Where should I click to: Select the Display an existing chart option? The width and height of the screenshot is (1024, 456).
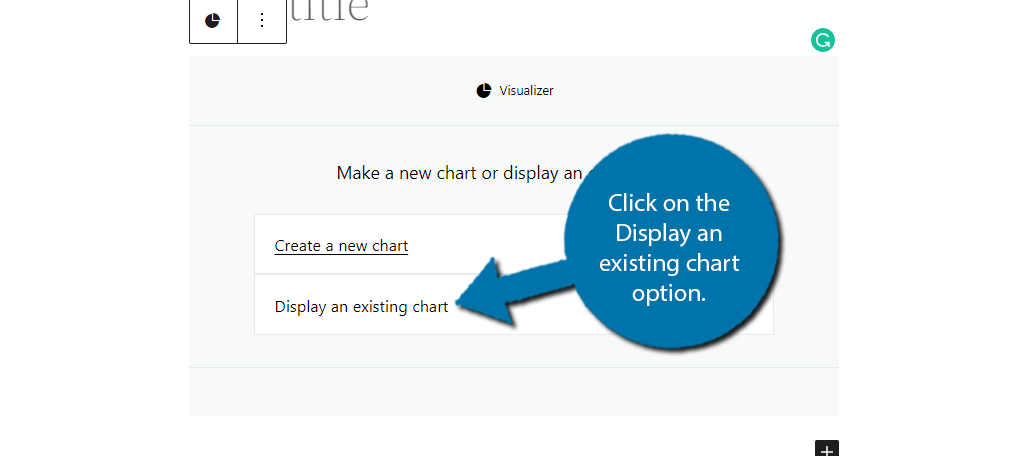(x=361, y=306)
